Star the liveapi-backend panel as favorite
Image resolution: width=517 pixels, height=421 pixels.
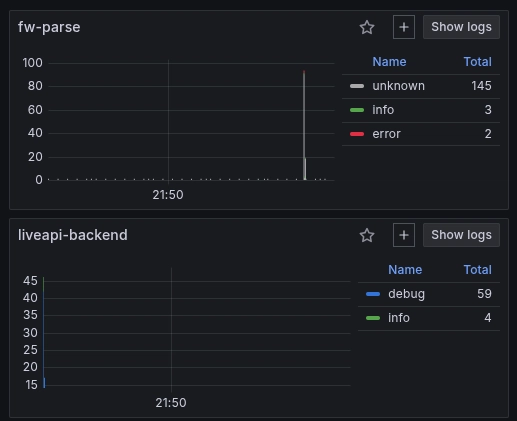pos(367,235)
